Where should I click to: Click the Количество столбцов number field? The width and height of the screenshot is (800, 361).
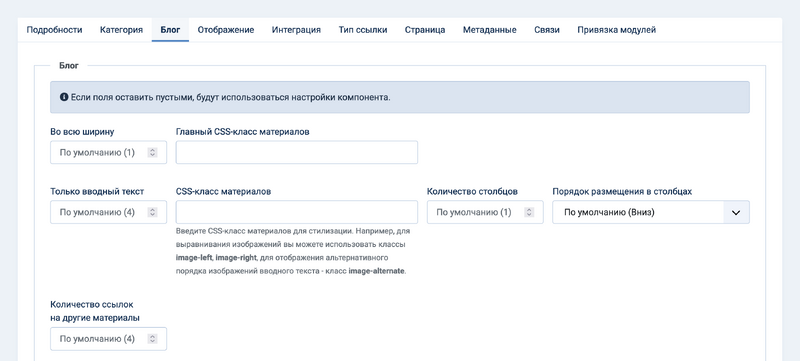pyautogui.click(x=485, y=212)
